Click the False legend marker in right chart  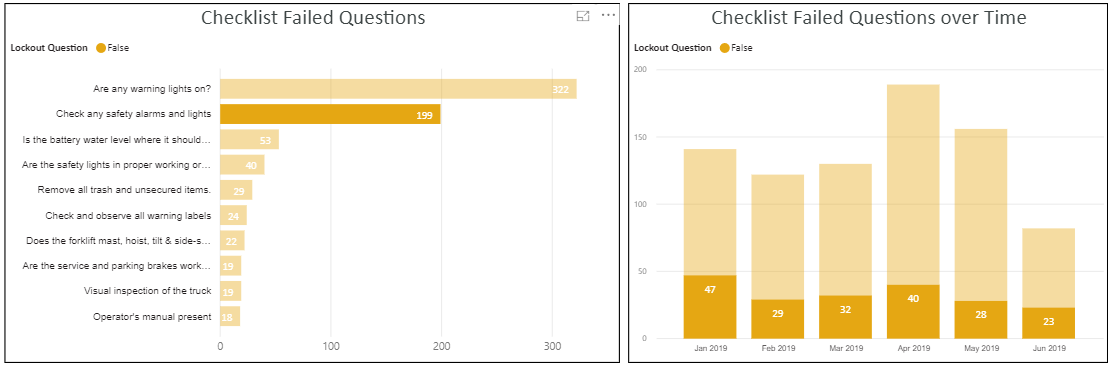[724, 48]
